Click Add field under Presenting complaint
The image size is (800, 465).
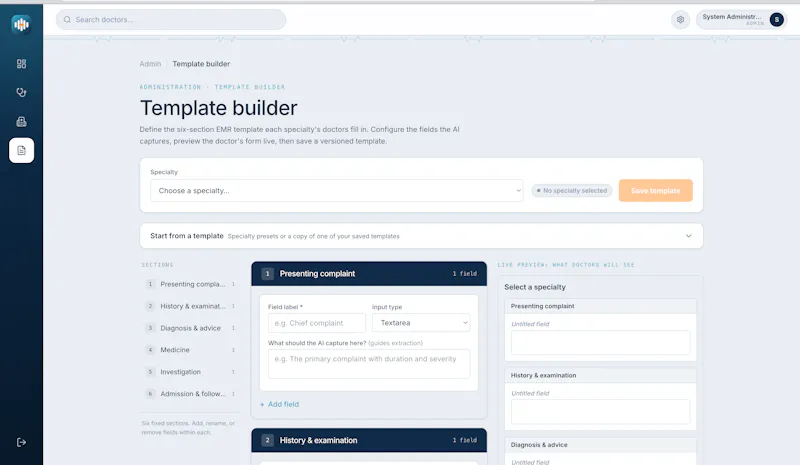point(280,404)
